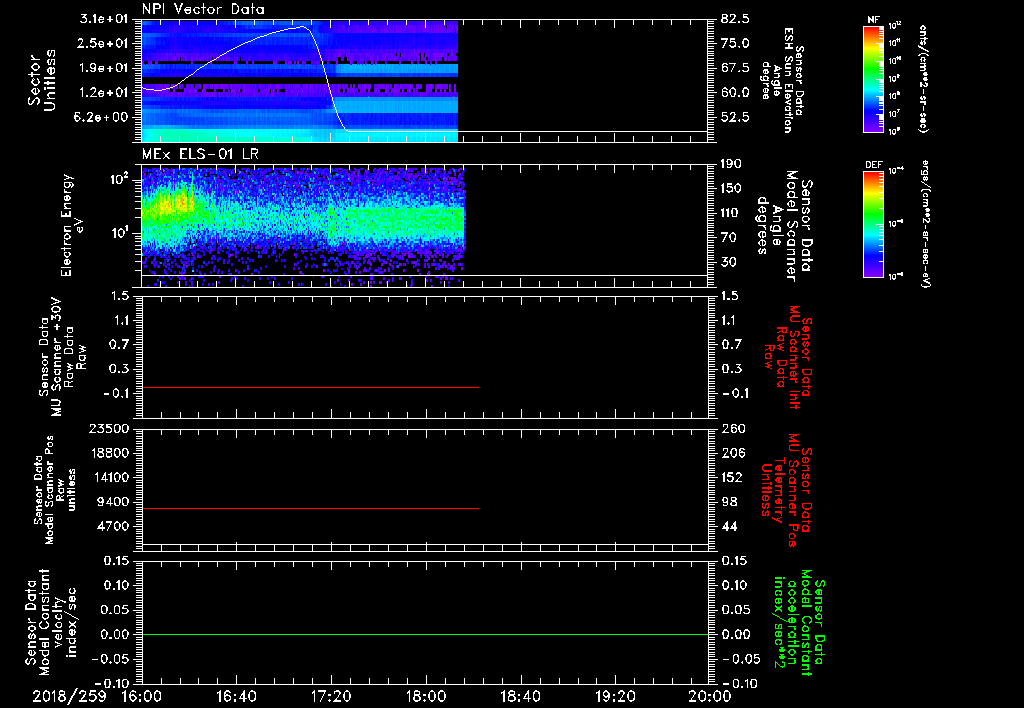This screenshot has height=708, width=1024.
Task: Click the 'Model Scanner Pos Raw unitless' axis title
Action: (x=56, y=490)
